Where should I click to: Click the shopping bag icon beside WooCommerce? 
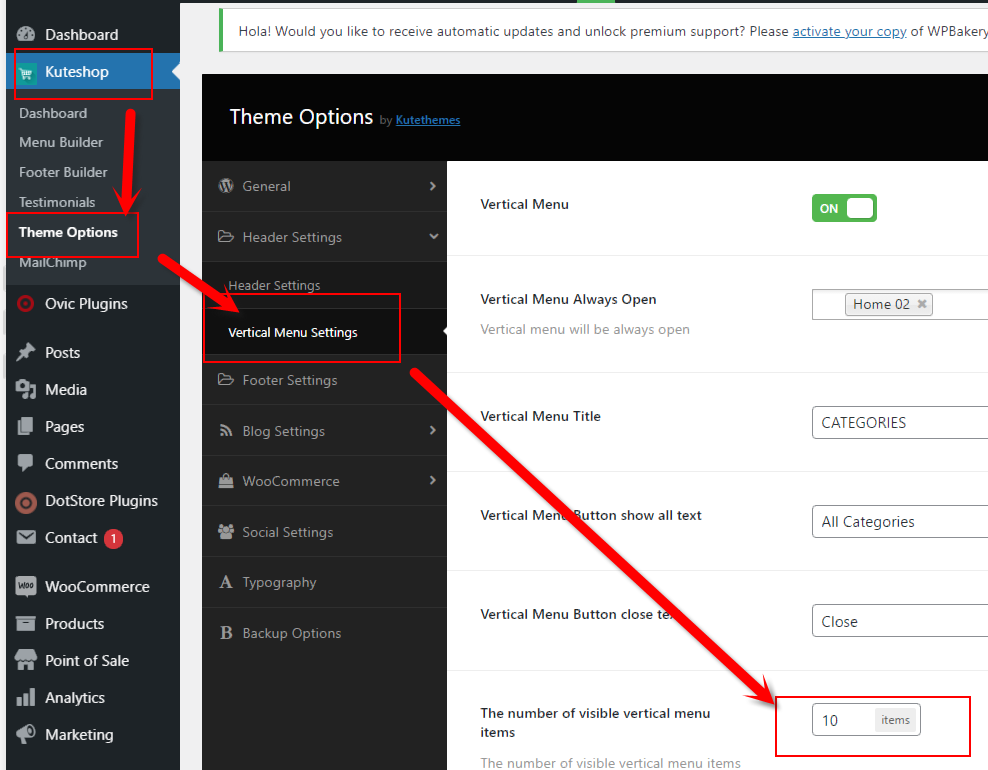[226, 481]
